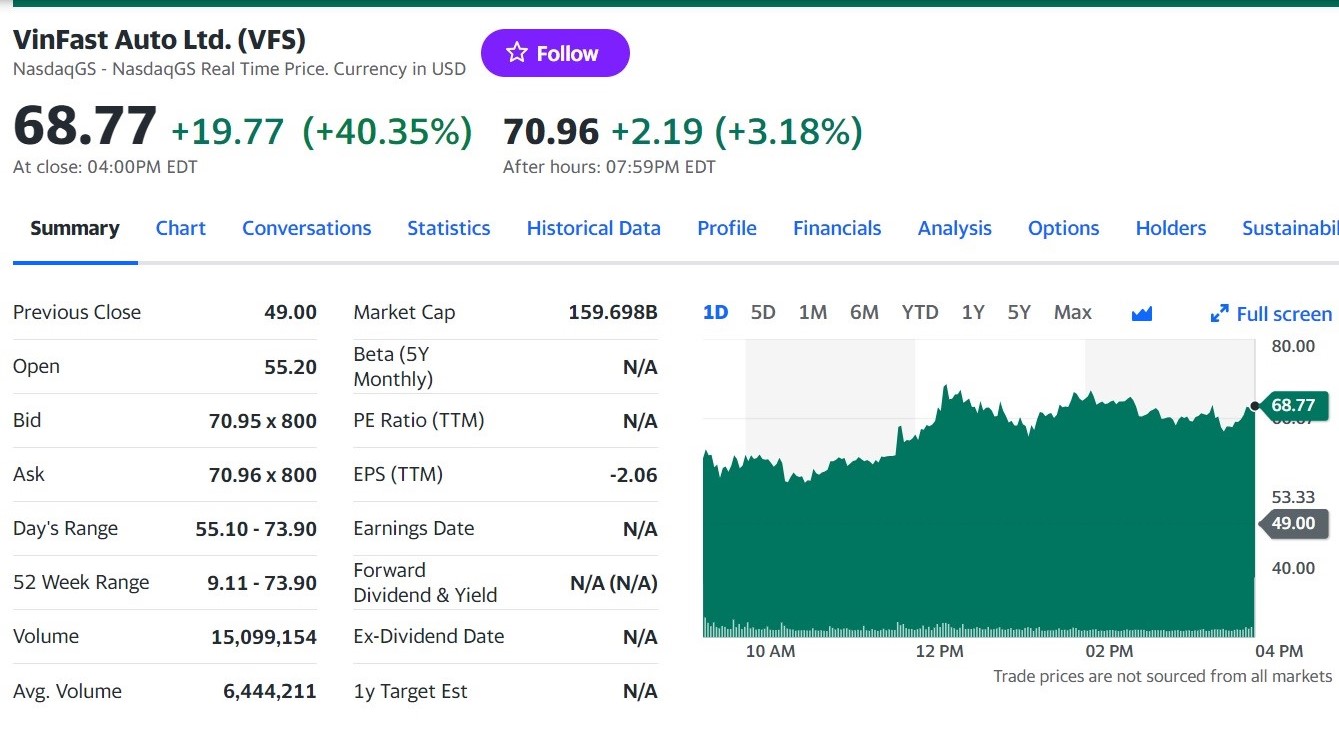The height and width of the screenshot is (754, 1339).
Task: Click the 52 Week Range 9.11 - 73.90
Action: 262,583
